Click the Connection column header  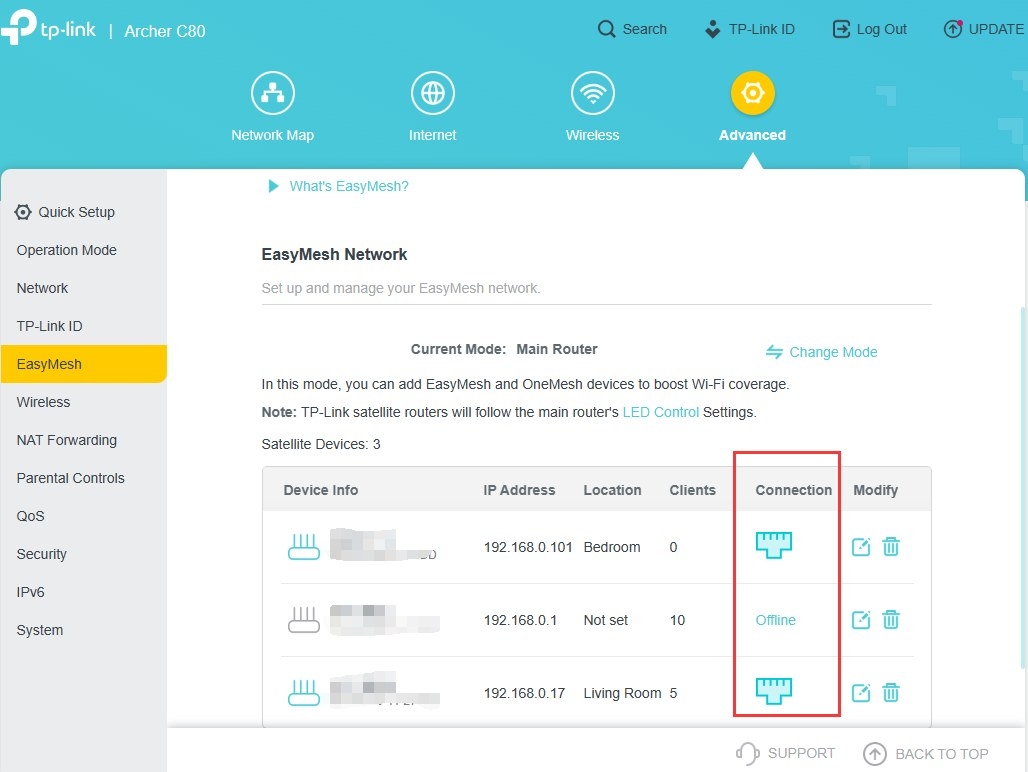coord(793,490)
